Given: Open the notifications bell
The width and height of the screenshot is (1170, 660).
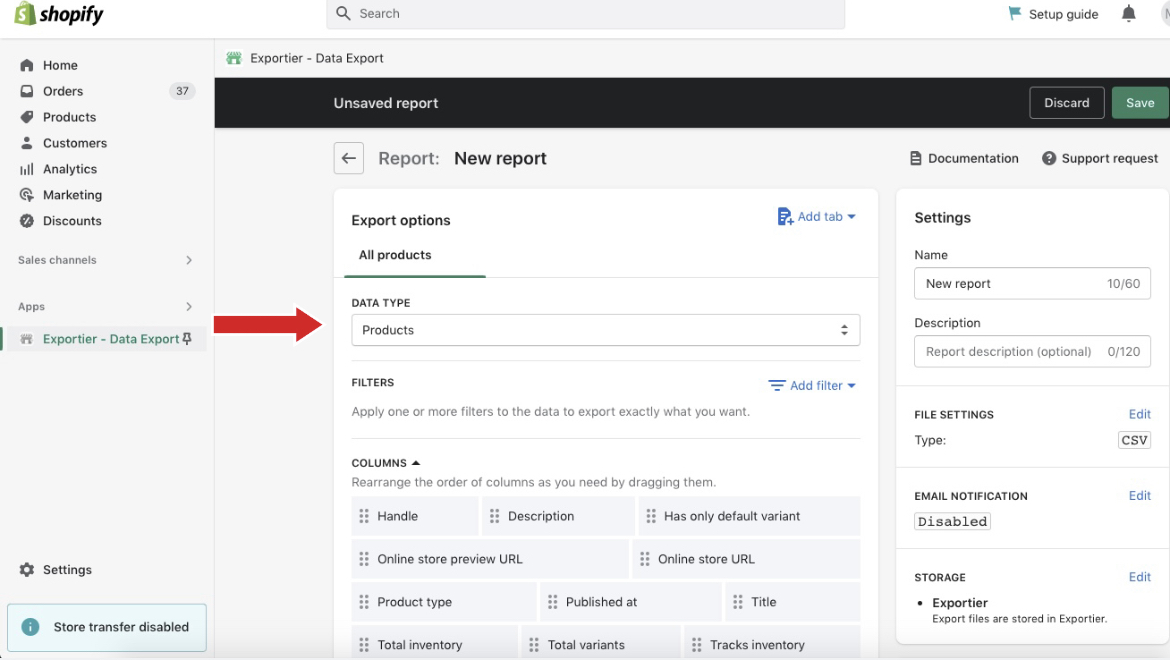Looking at the screenshot, I should click(x=1129, y=13).
